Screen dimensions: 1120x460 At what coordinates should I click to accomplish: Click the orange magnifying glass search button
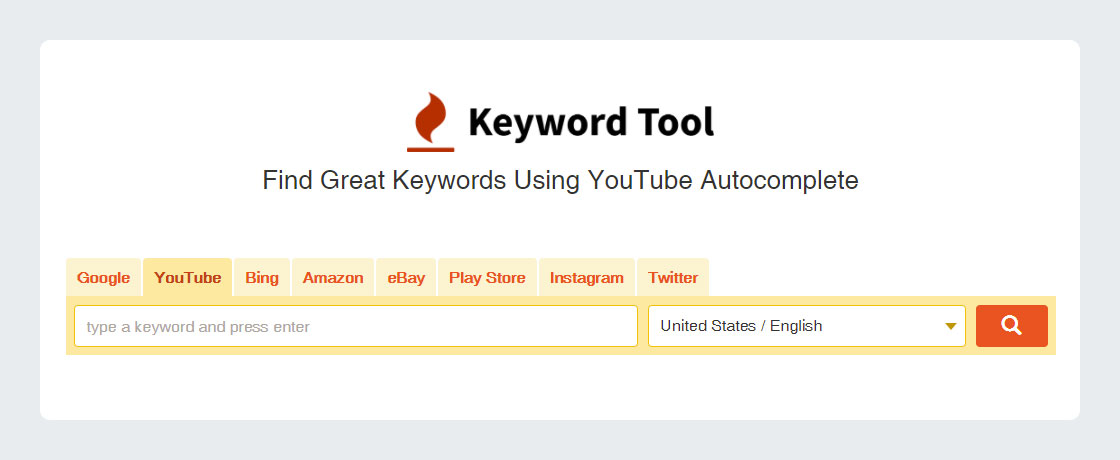[1011, 326]
